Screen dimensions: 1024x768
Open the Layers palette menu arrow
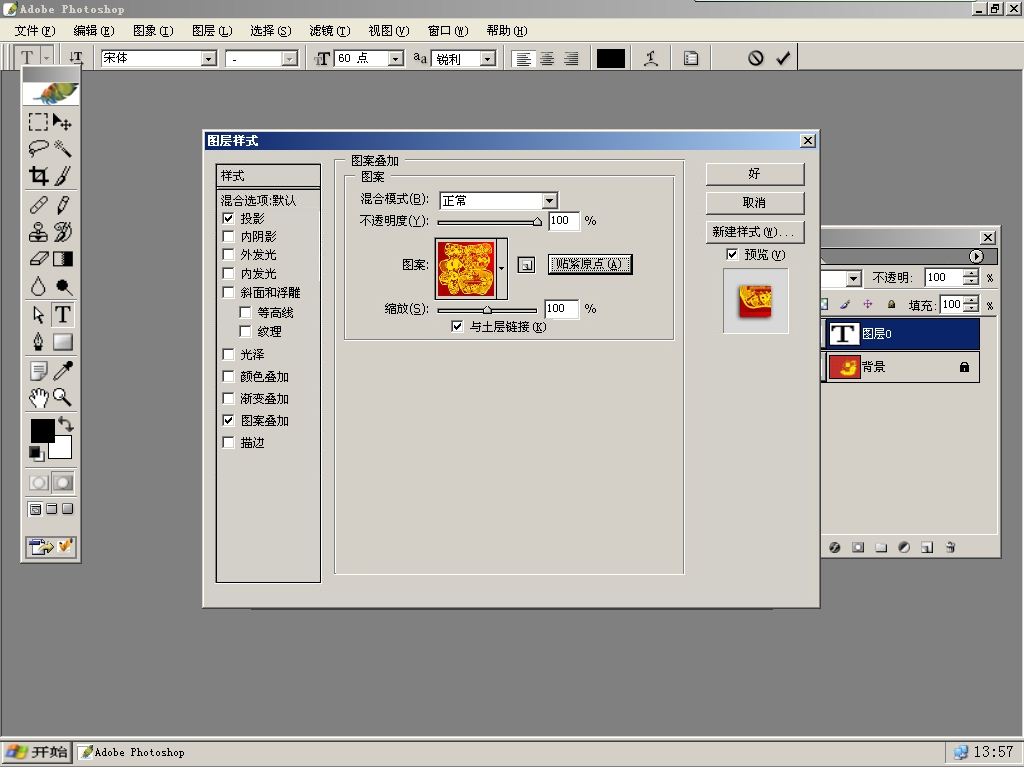(x=976, y=256)
